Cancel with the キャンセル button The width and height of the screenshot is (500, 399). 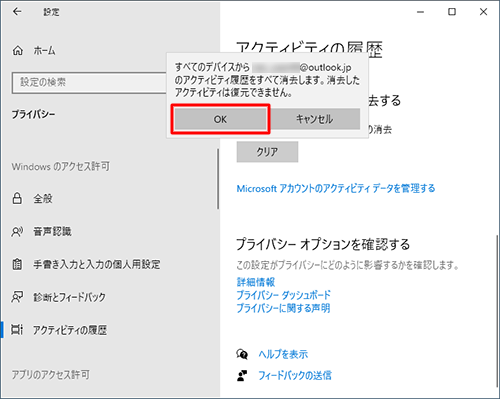tap(314, 119)
